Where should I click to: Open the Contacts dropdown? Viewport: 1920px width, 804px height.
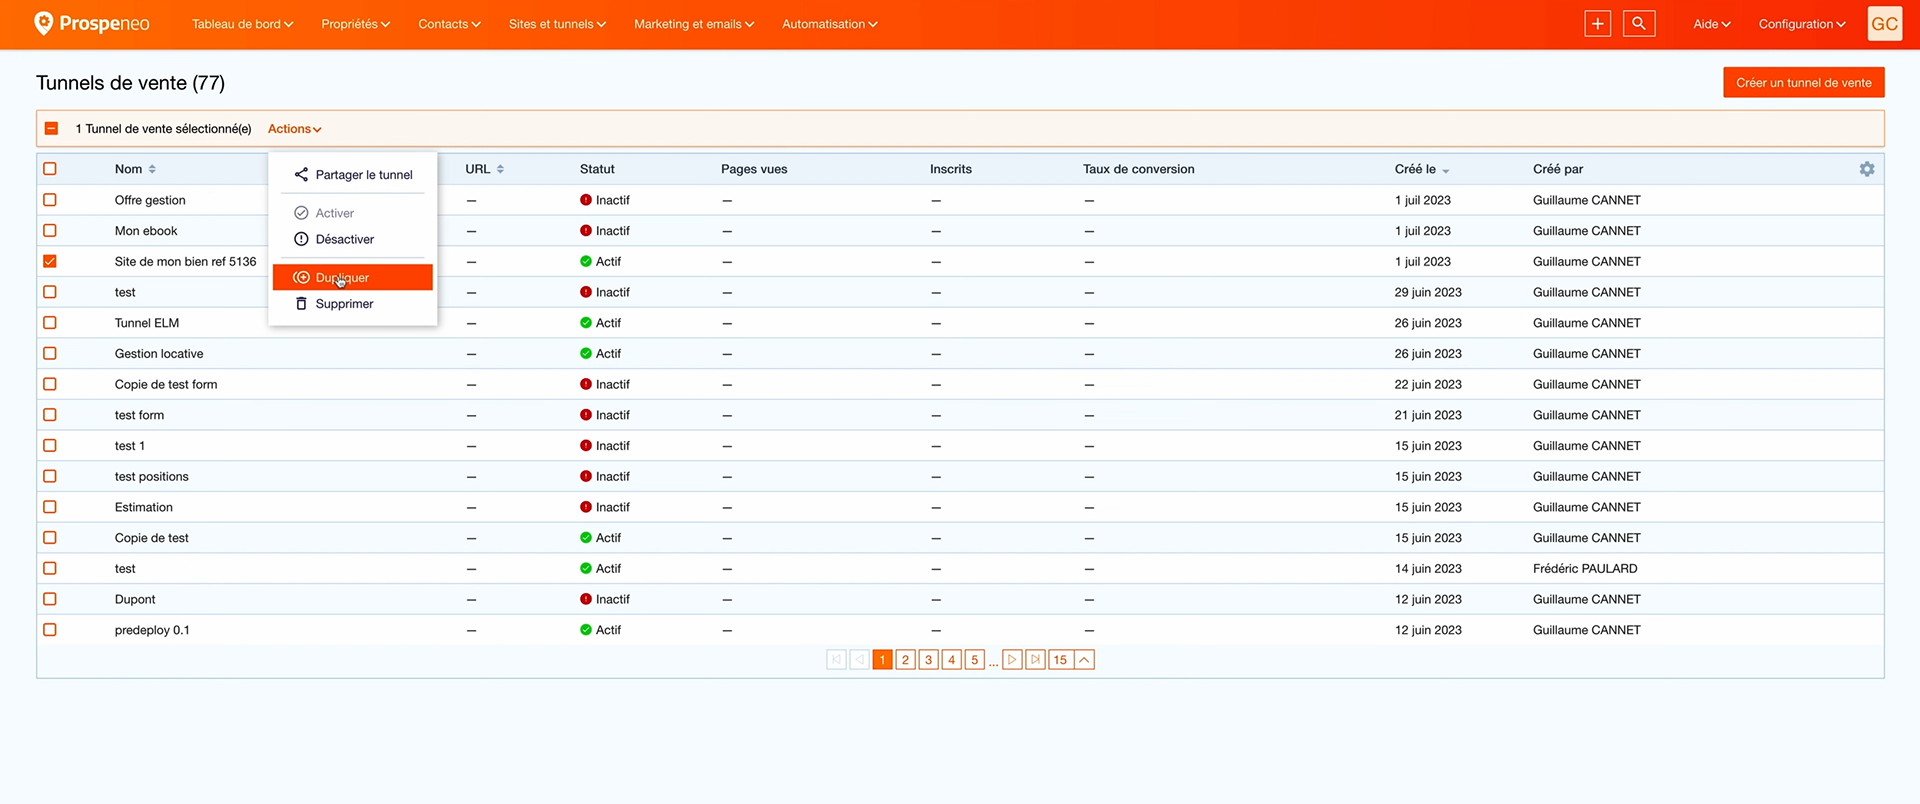pyautogui.click(x=449, y=24)
